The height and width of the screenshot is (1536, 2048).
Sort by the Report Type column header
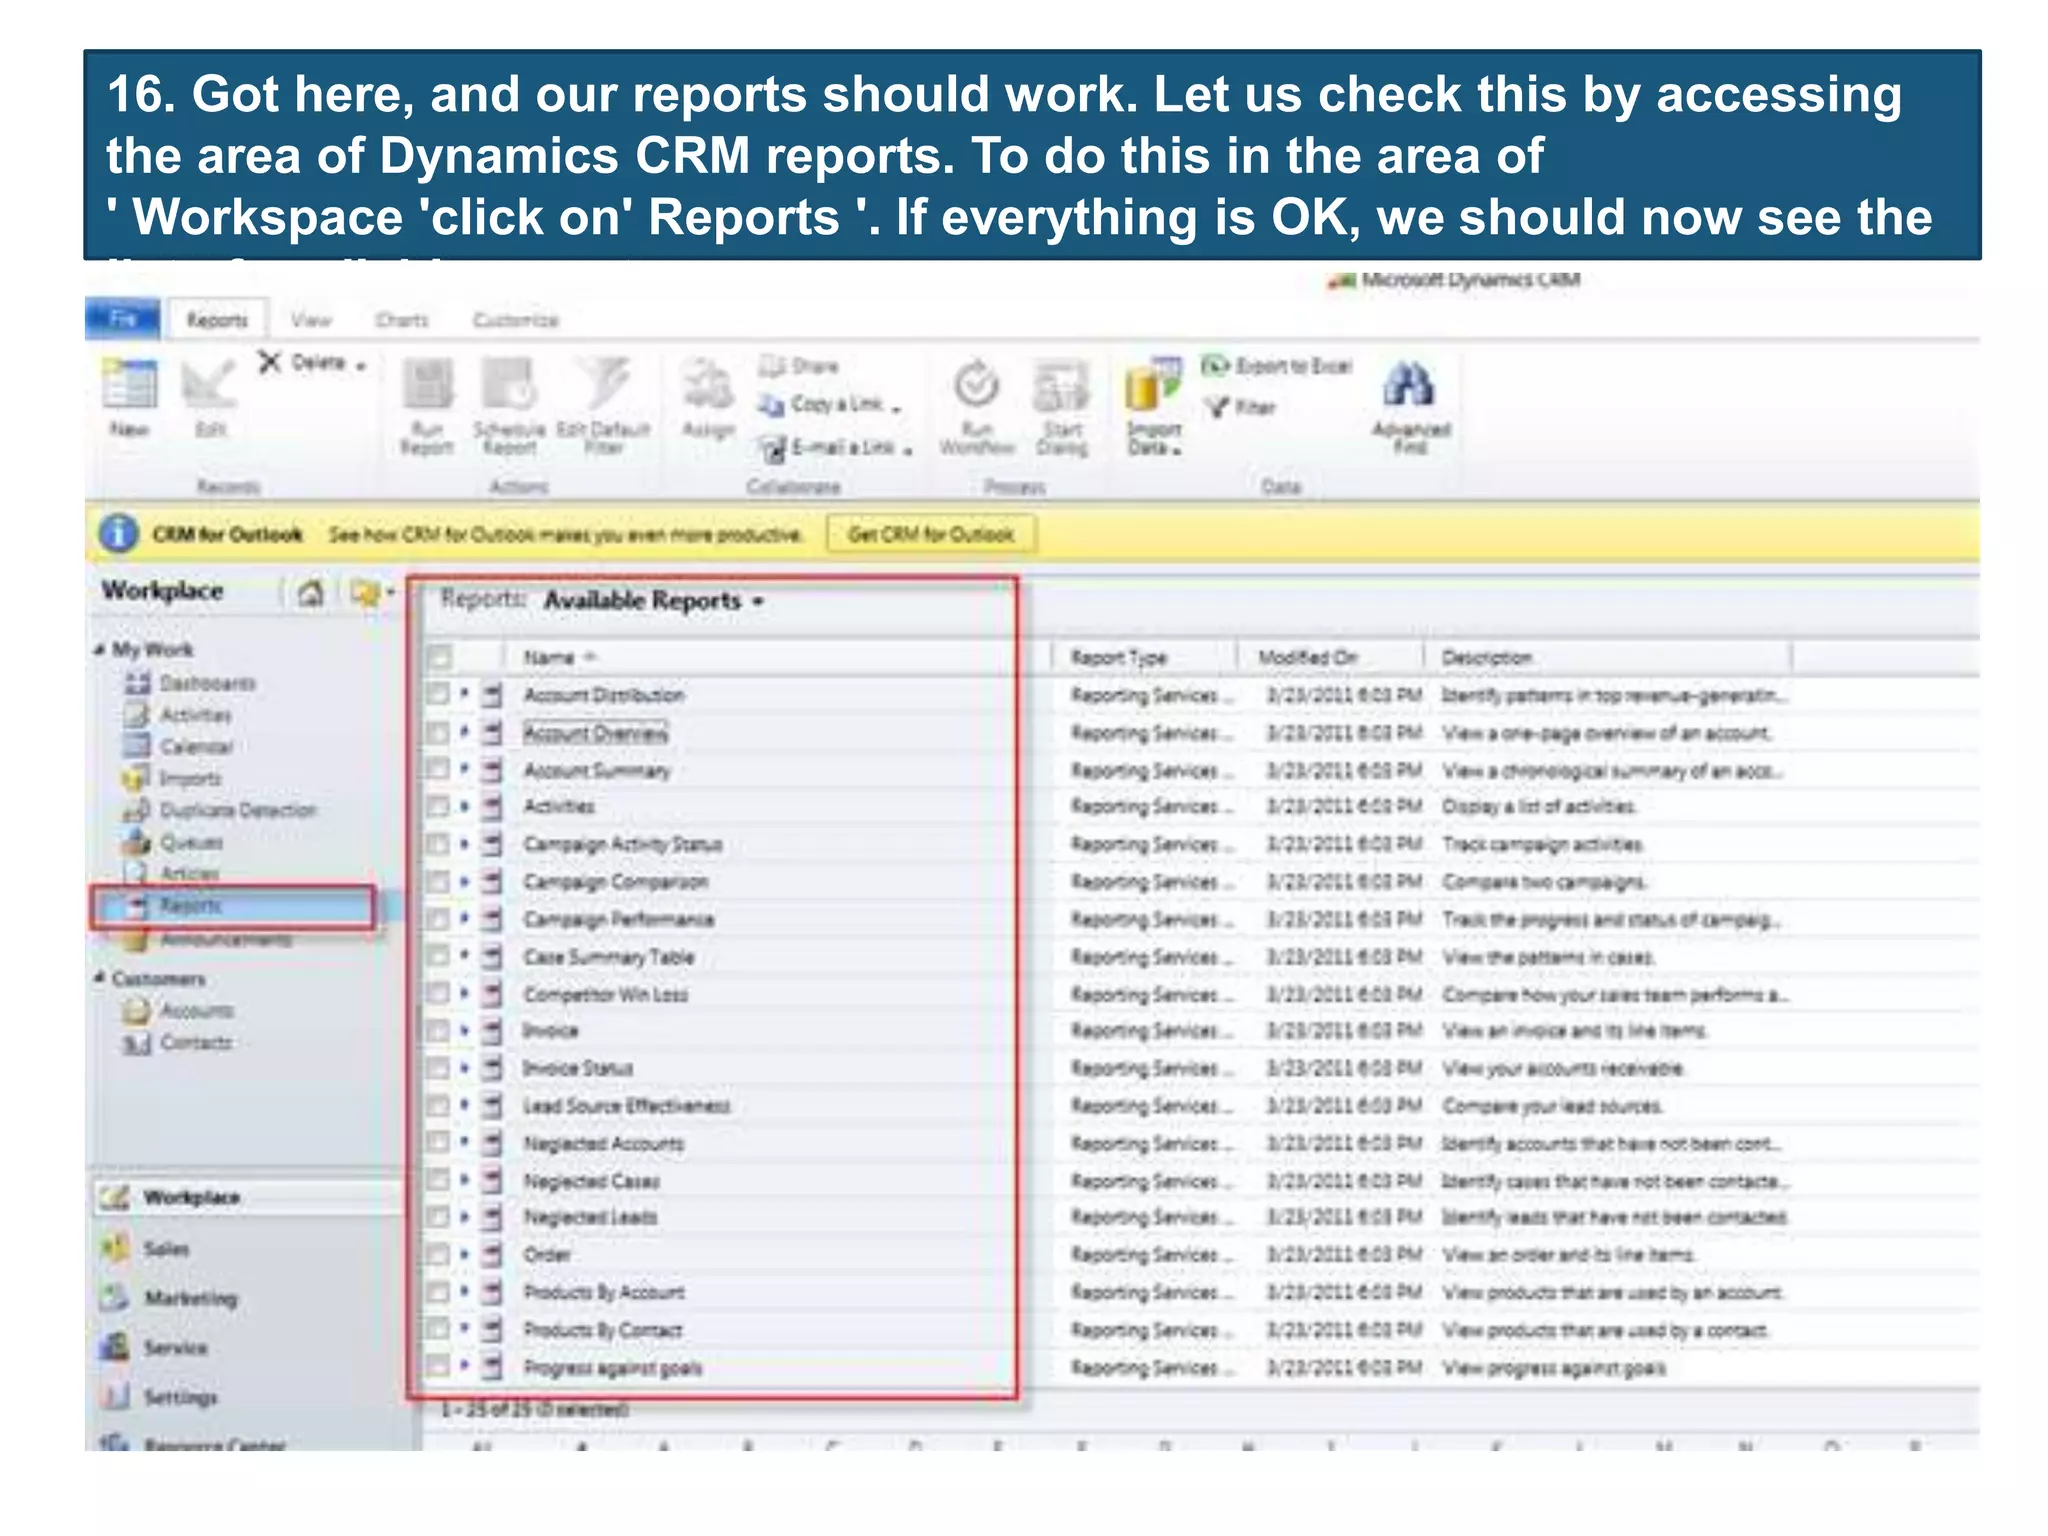(1119, 657)
